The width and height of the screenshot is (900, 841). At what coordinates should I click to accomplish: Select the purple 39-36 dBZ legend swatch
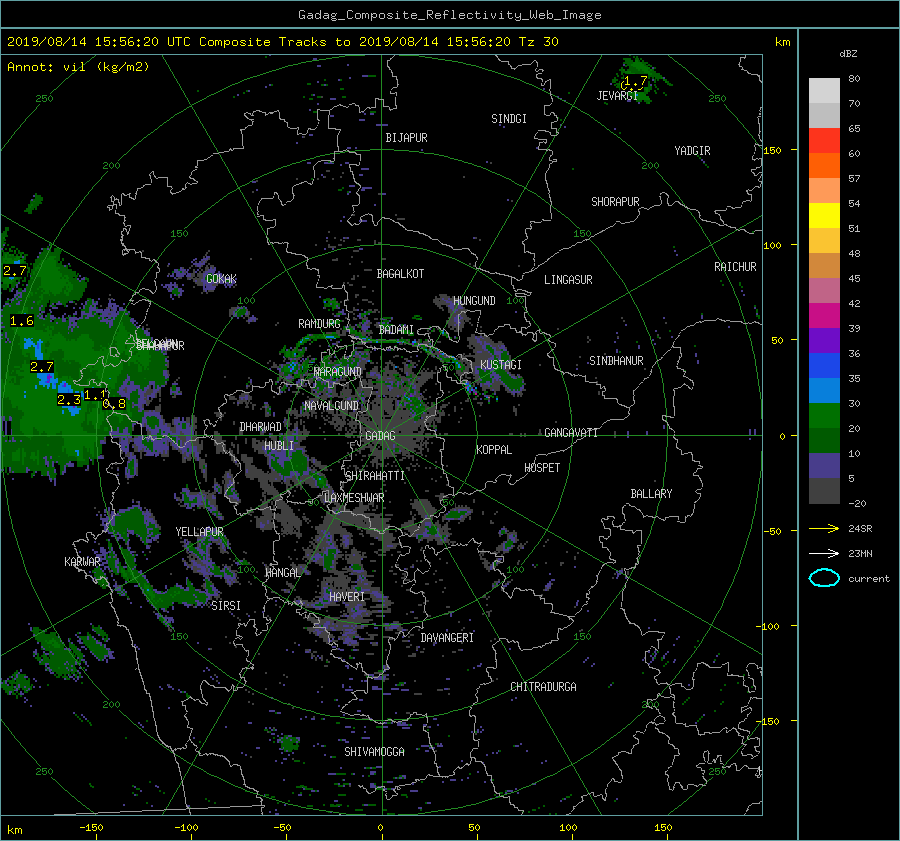coord(824,340)
